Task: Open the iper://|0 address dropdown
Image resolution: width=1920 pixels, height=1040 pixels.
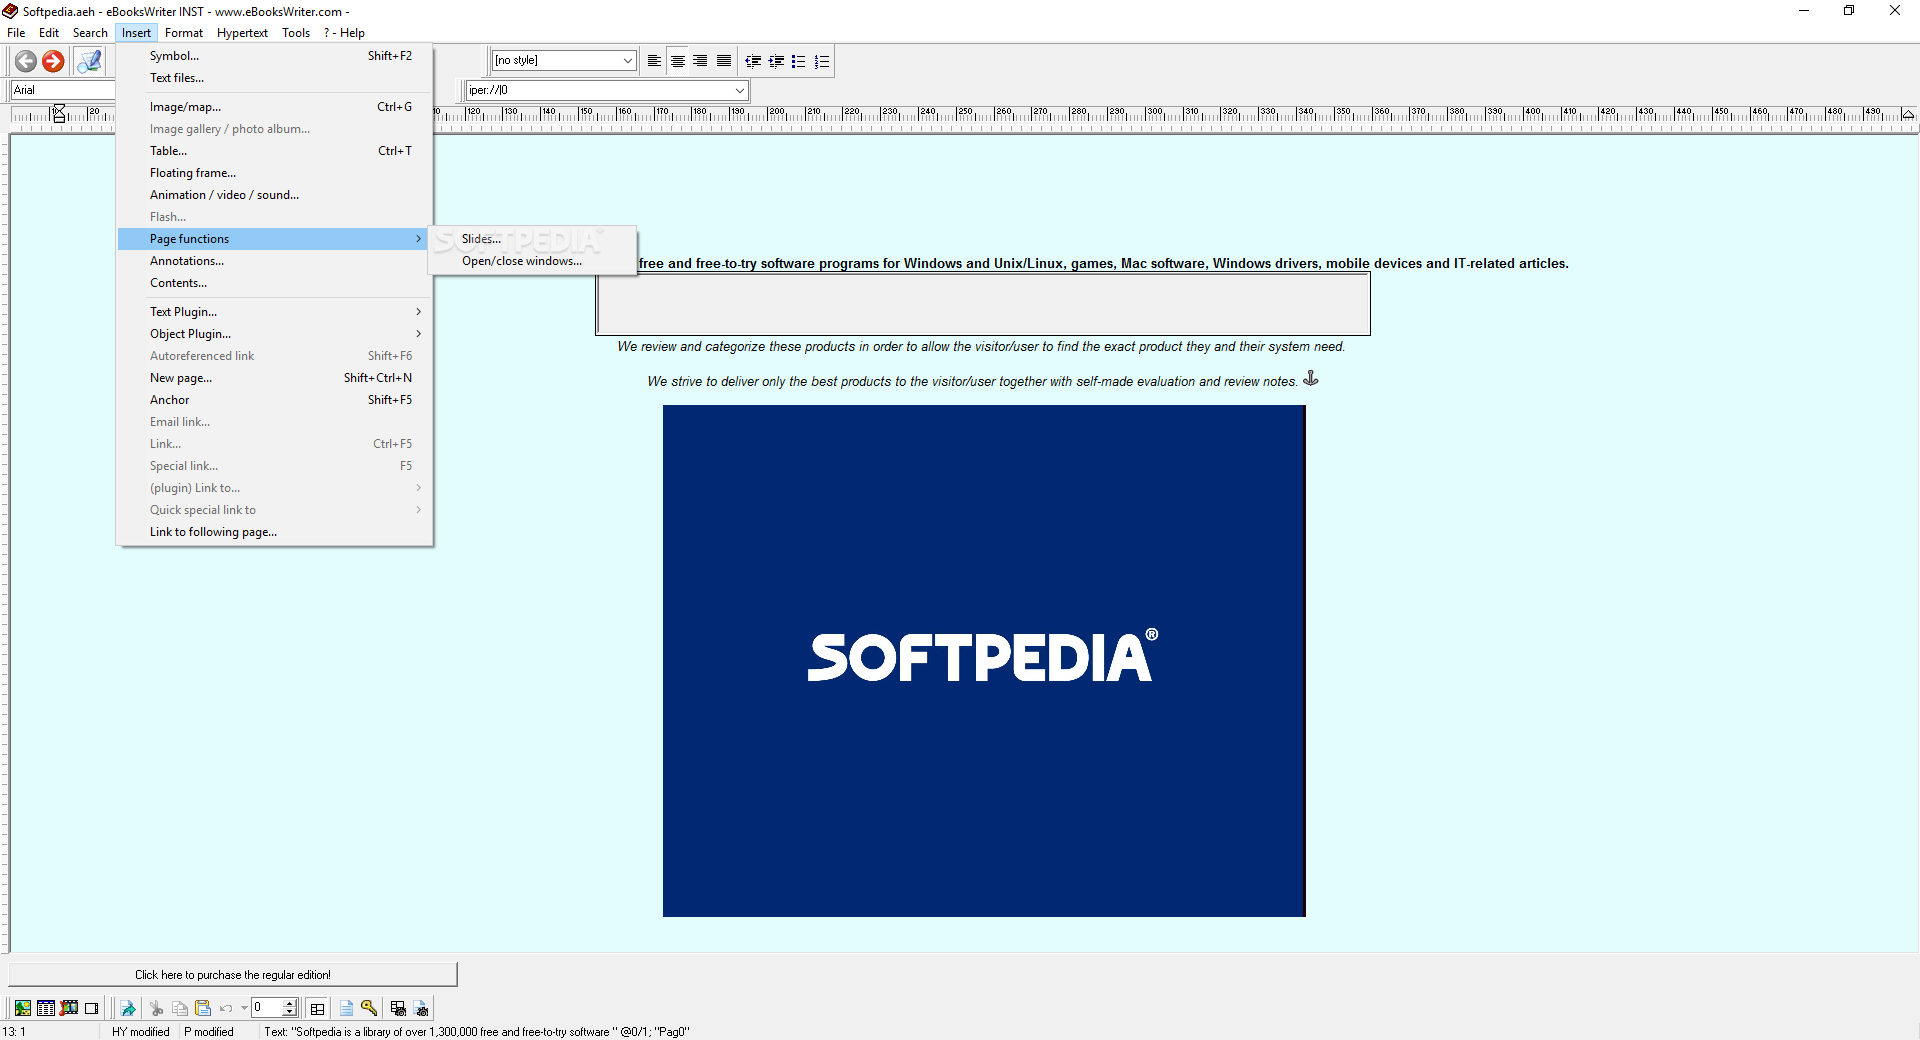Action: coord(740,90)
